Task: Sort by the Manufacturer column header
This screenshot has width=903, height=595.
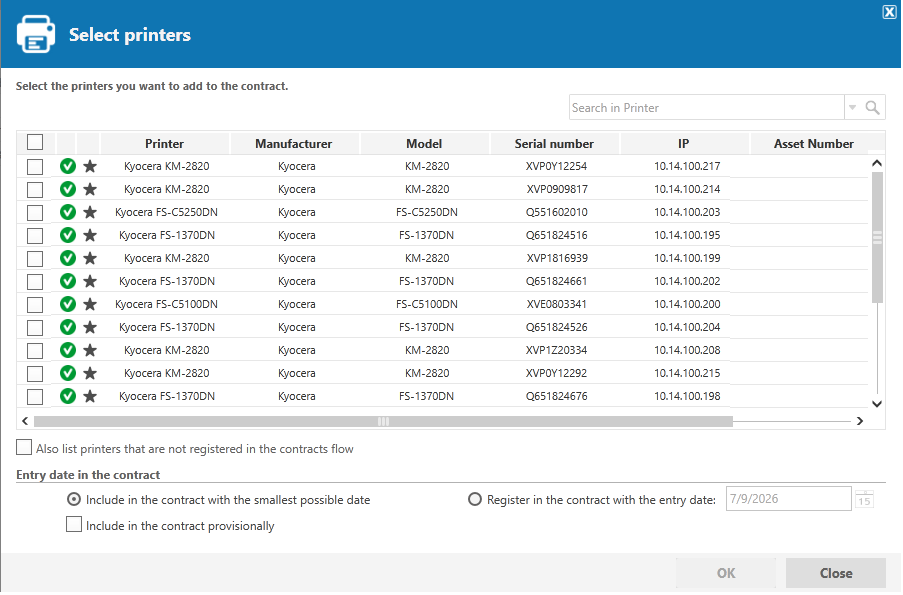Action: (x=294, y=144)
